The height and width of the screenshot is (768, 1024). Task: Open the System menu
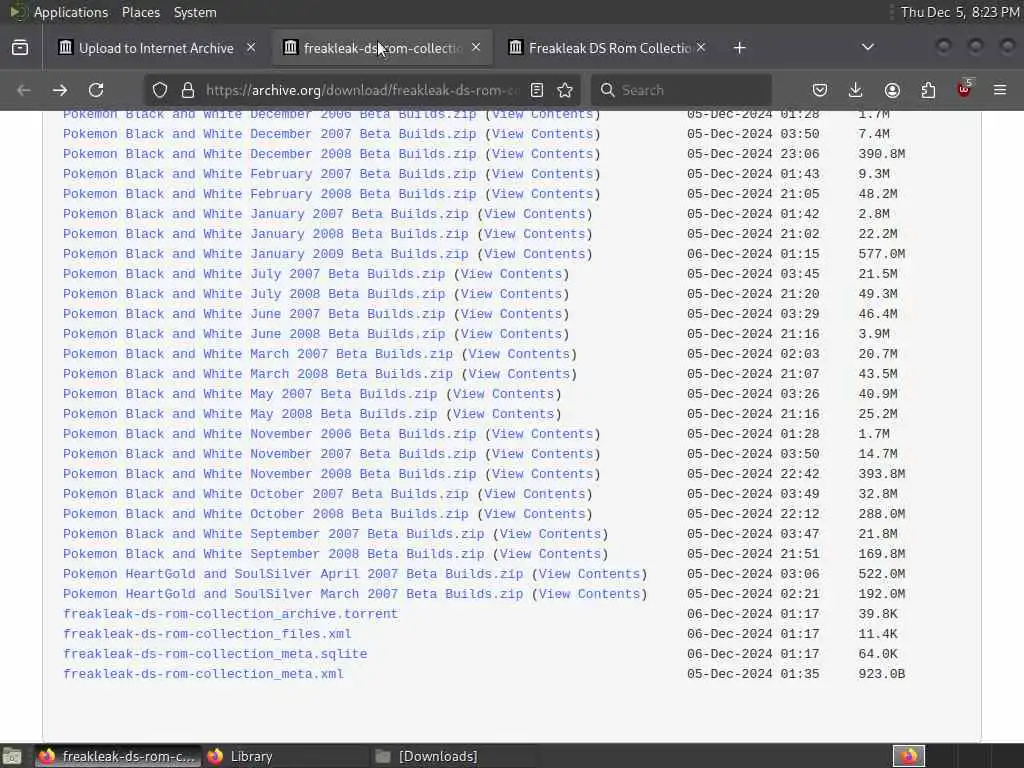coord(195,12)
